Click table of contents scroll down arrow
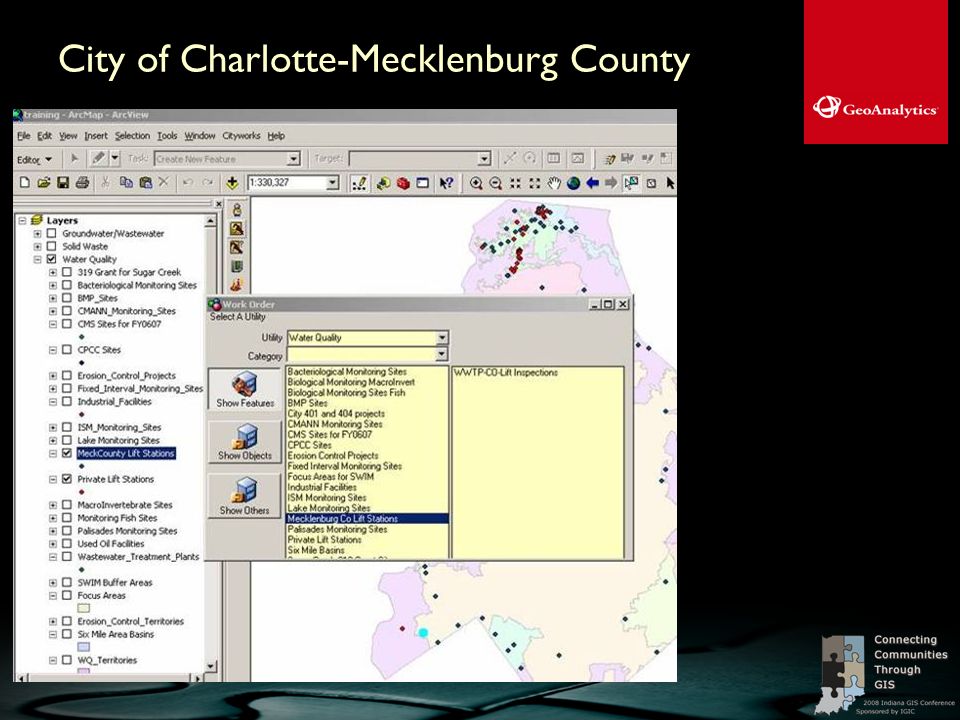Image resolution: width=960 pixels, height=720 pixels. tap(211, 666)
